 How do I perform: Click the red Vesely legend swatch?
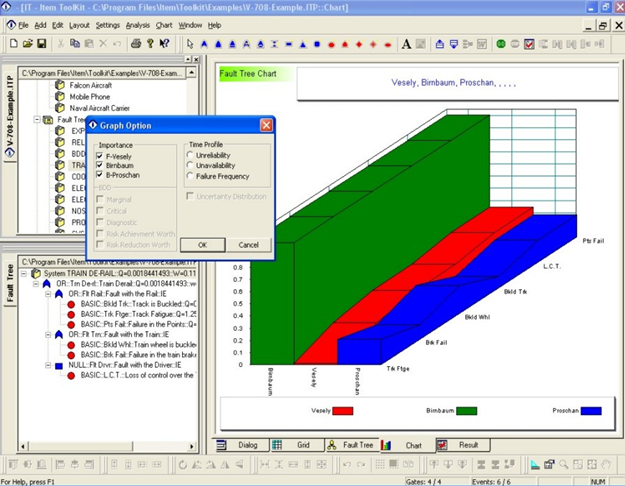click(x=343, y=410)
